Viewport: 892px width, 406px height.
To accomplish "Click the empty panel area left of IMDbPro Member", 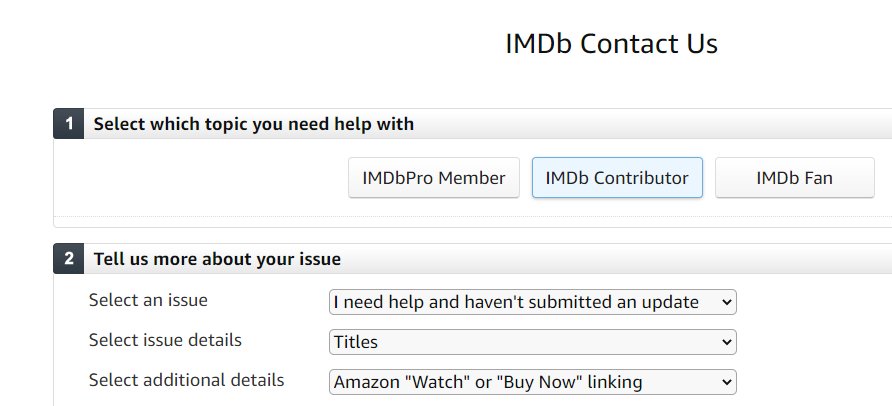I will click(x=200, y=178).
